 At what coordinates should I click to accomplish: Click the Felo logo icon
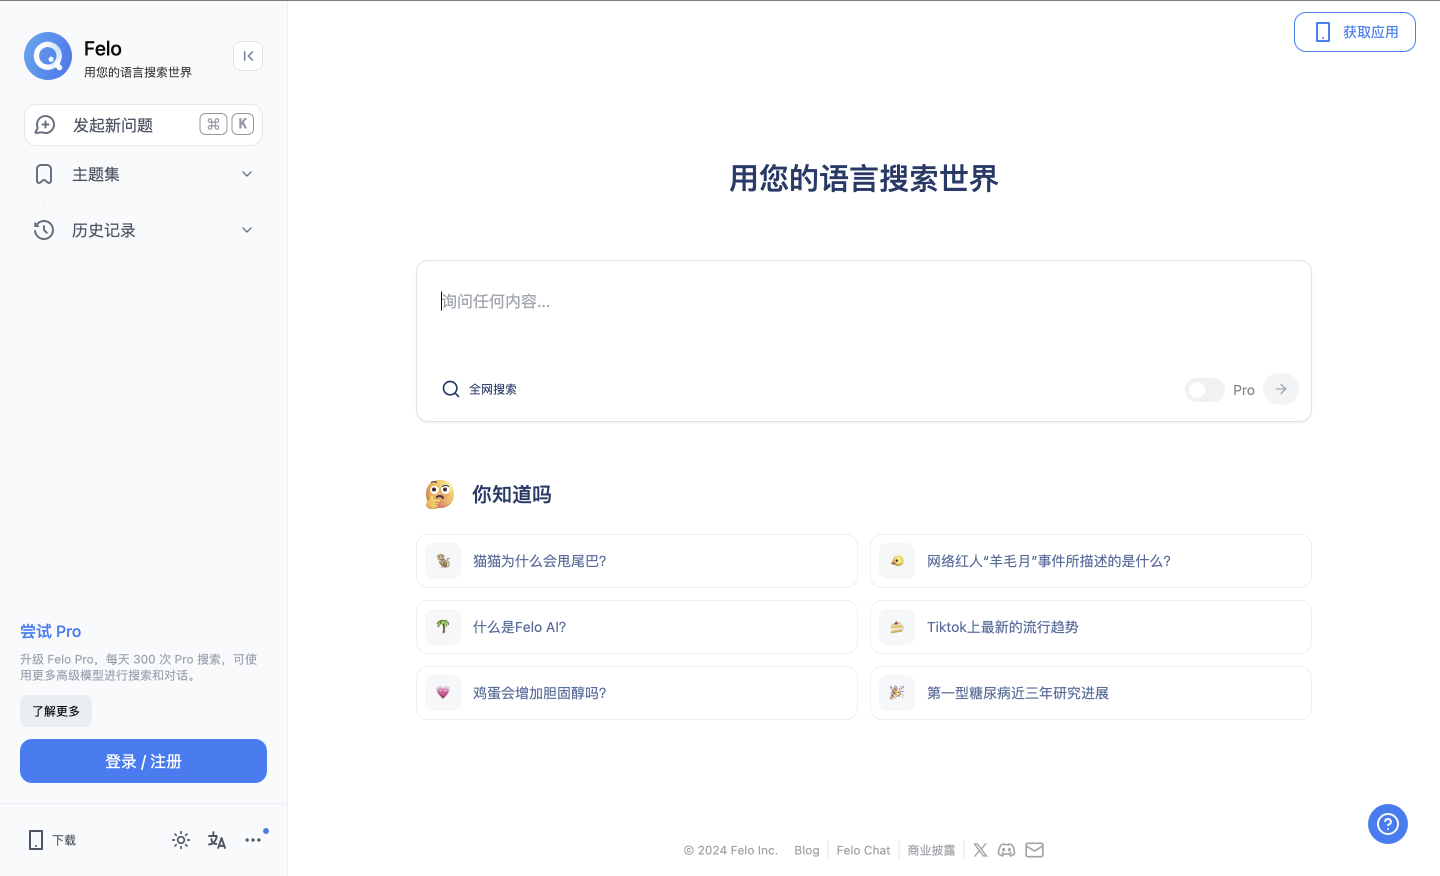coord(48,56)
